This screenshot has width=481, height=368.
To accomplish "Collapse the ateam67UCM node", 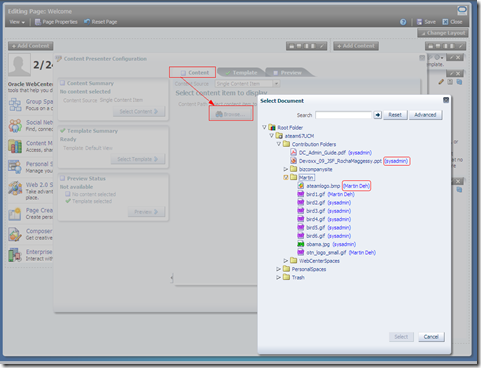I will 272,136.
